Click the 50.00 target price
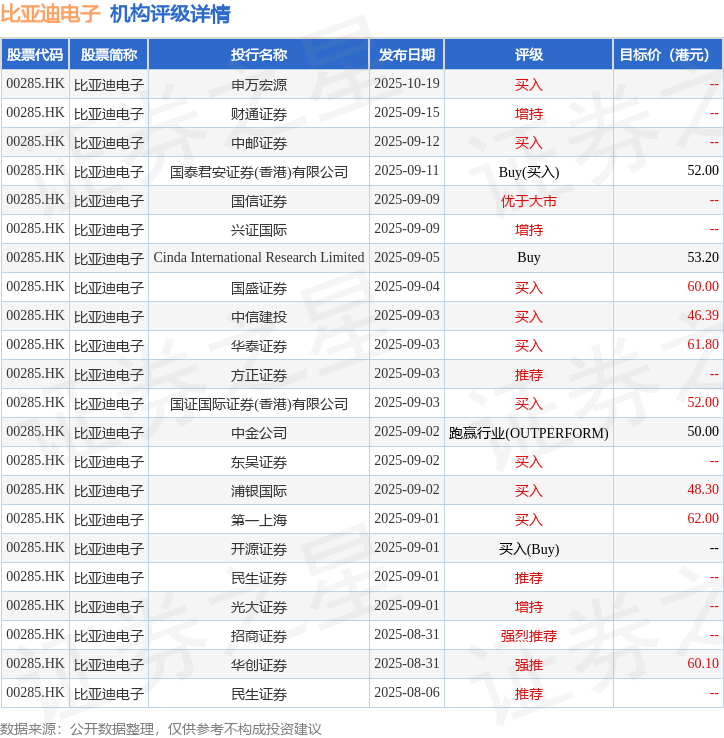This screenshot has width=724, height=738. pyautogui.click(x=703, y=432)
